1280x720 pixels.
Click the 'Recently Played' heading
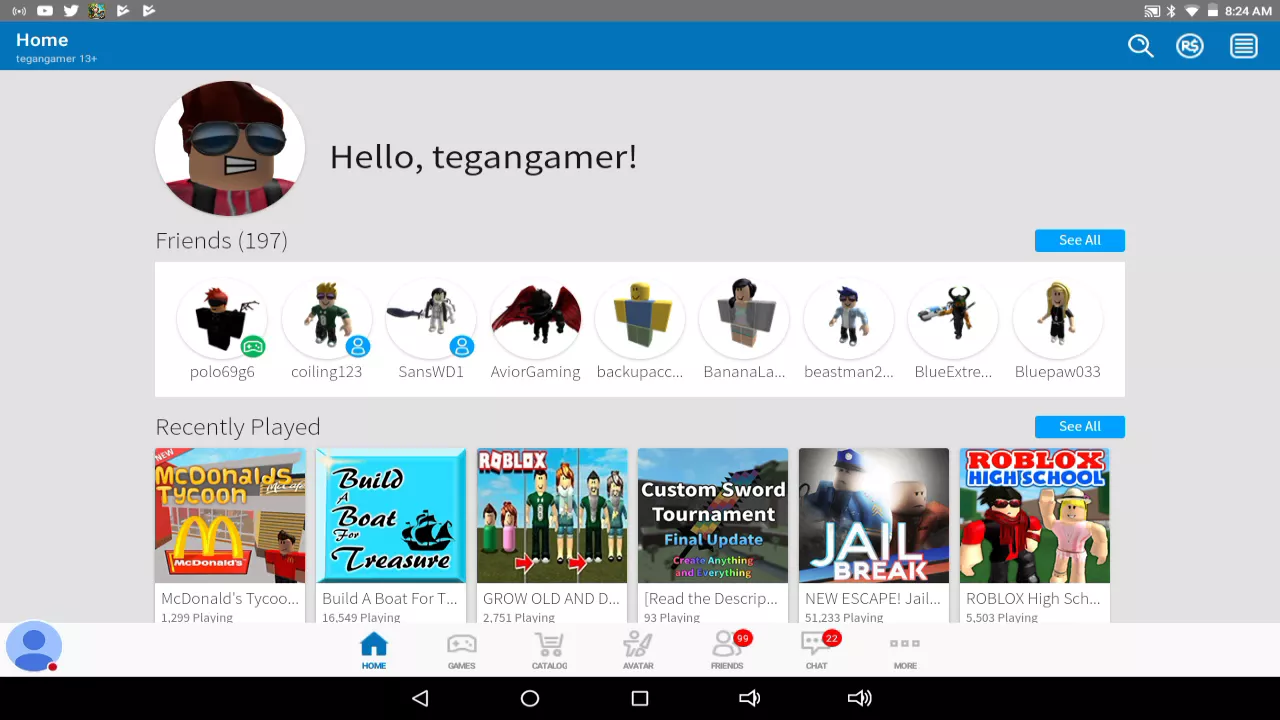[238, 427]
